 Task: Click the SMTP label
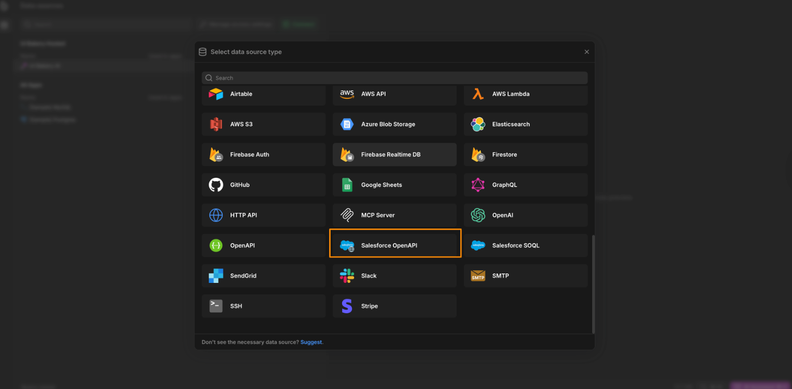click(x=501, y=276)
